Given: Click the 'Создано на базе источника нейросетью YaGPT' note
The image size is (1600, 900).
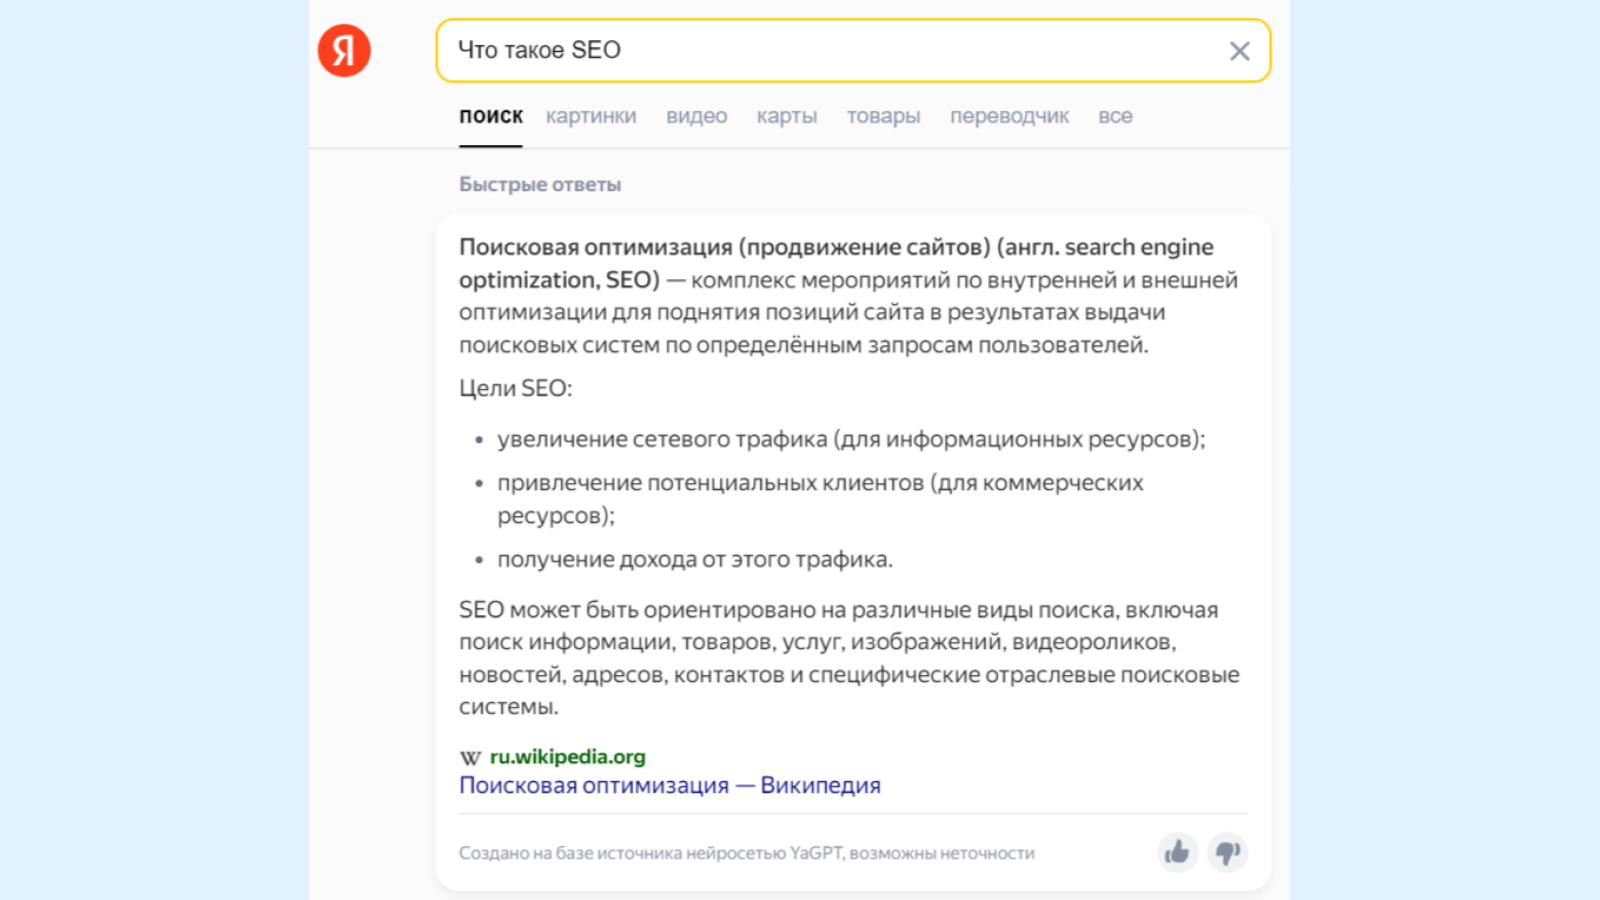Looking at the screenshot, I should pos(747,853).
